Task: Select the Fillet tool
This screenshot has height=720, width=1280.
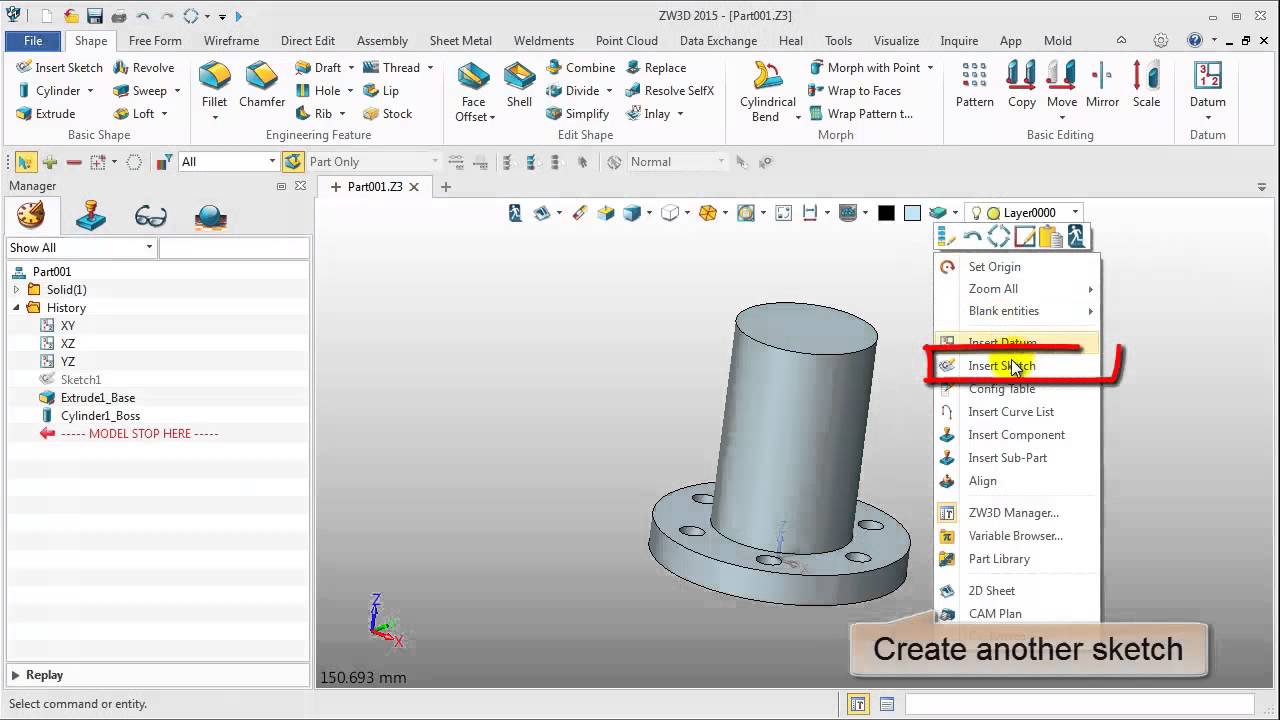Action: click(214, 86)
